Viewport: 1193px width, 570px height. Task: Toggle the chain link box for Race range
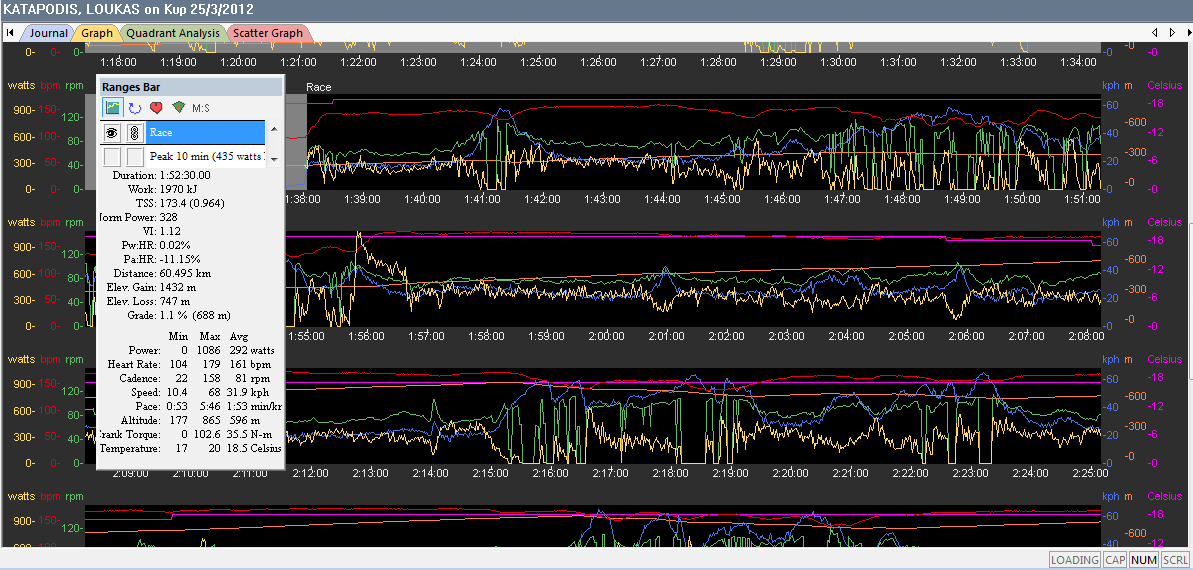coord(135,132)
